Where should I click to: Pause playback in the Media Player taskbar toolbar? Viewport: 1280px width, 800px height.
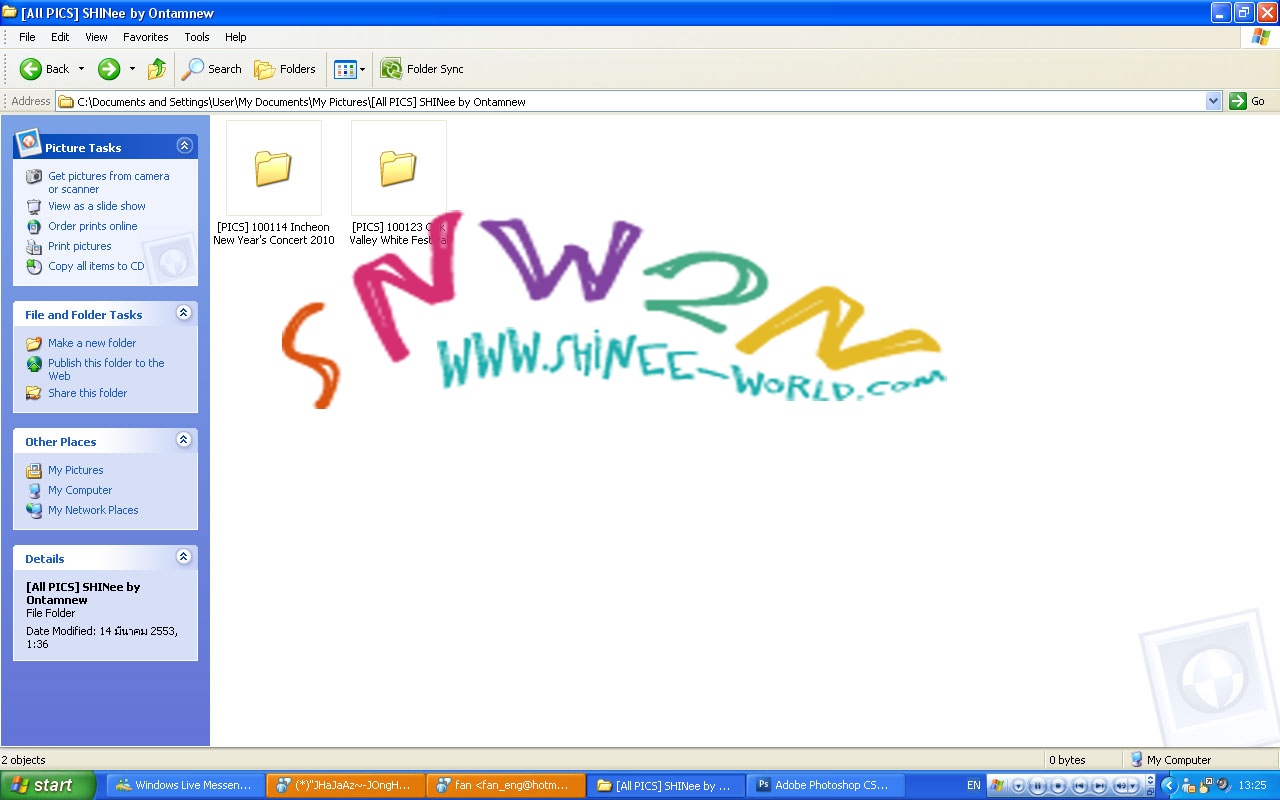click(1038, 786)
